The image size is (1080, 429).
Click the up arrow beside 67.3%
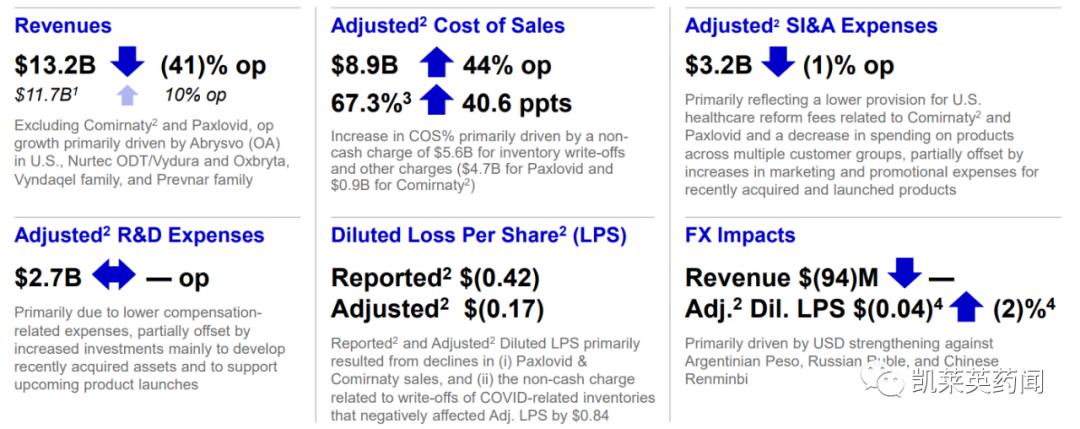435,101
